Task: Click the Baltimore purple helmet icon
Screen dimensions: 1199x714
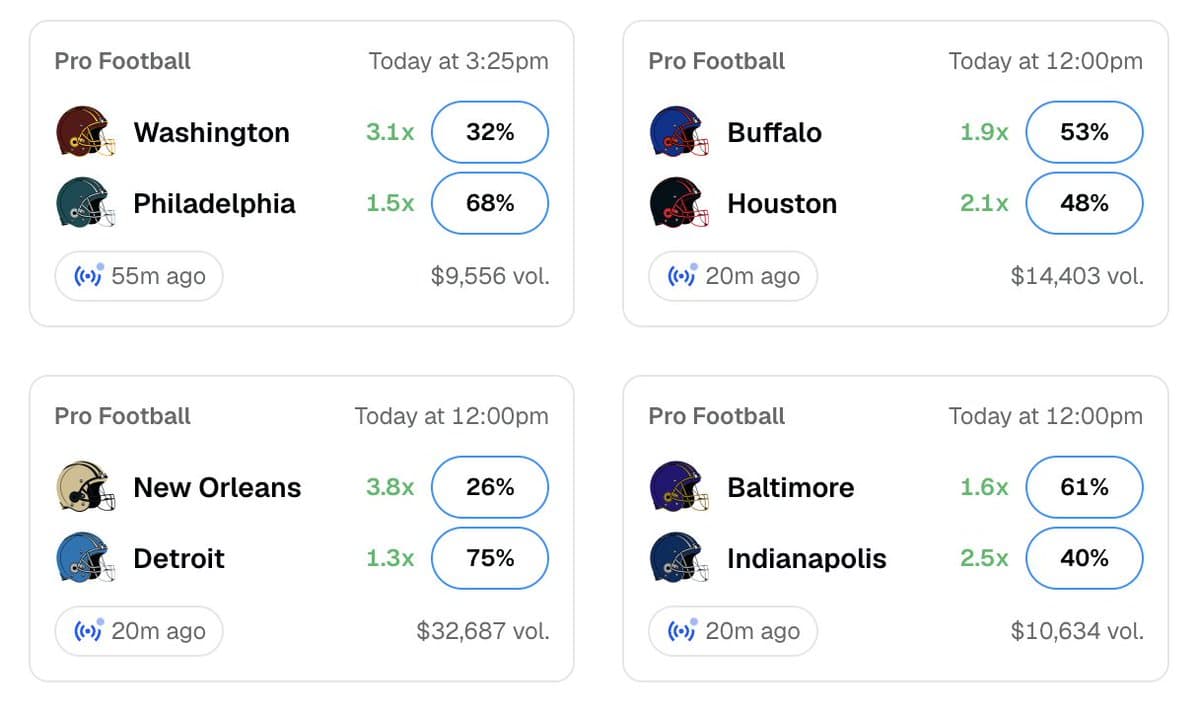Action: [680, 487]
